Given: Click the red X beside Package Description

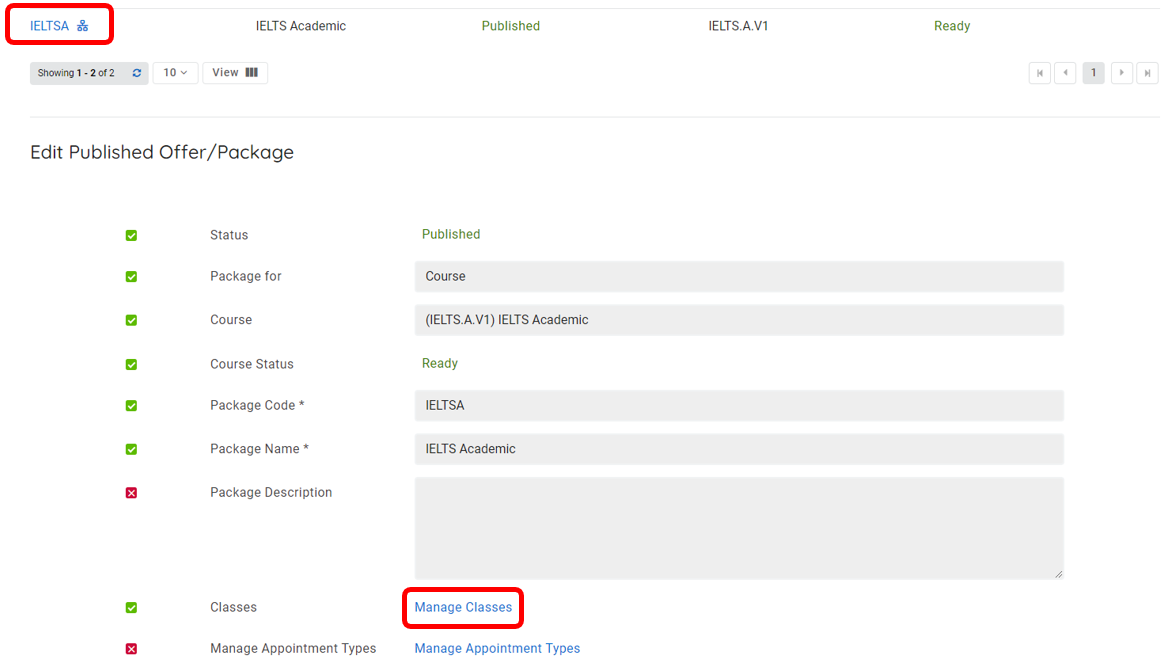Looking at the screenshot, I should pos(131,493).
